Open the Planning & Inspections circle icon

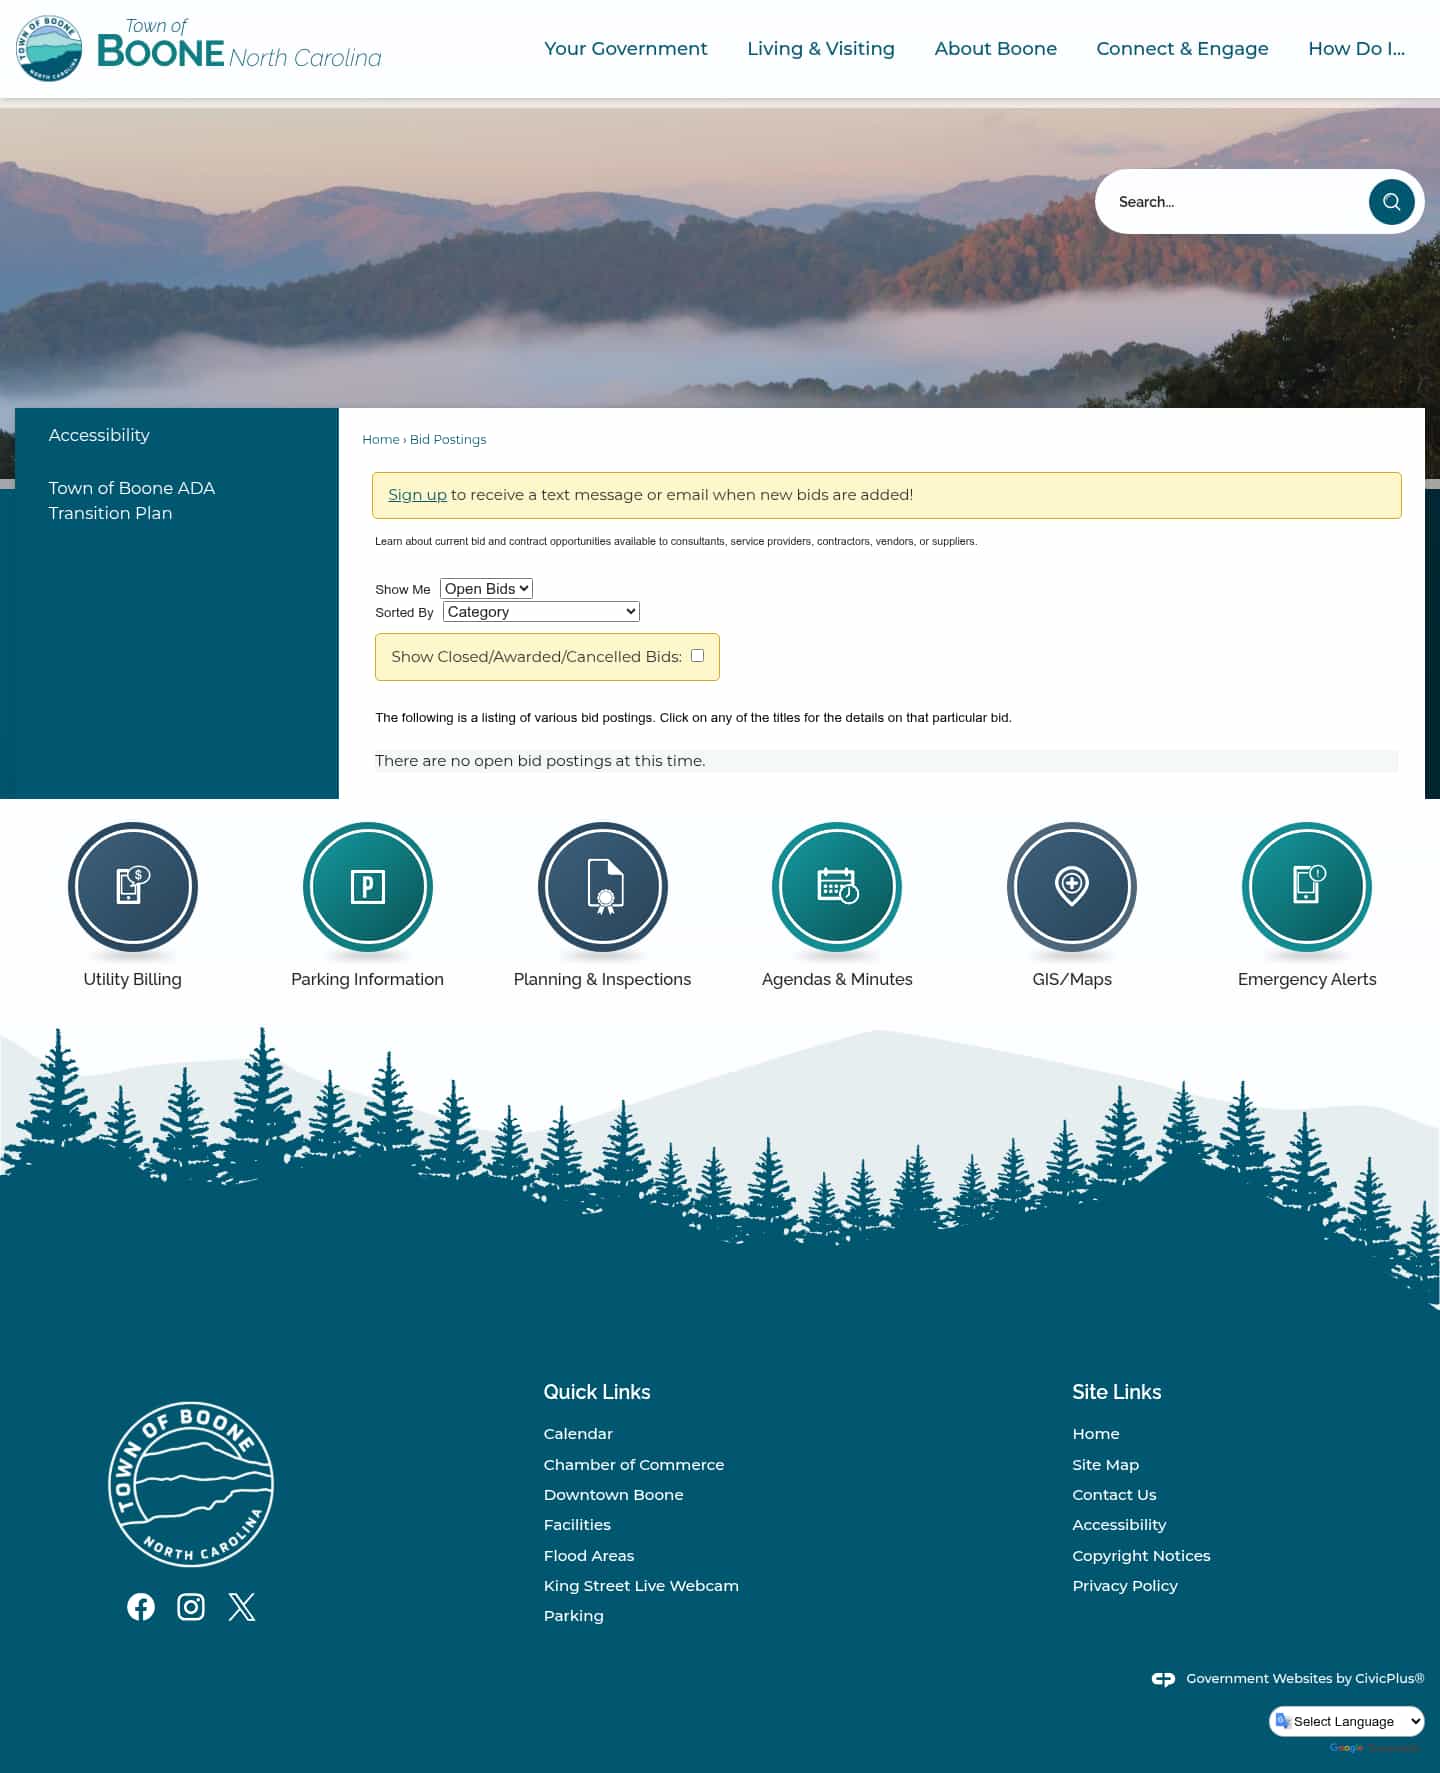tap(602, 886)
